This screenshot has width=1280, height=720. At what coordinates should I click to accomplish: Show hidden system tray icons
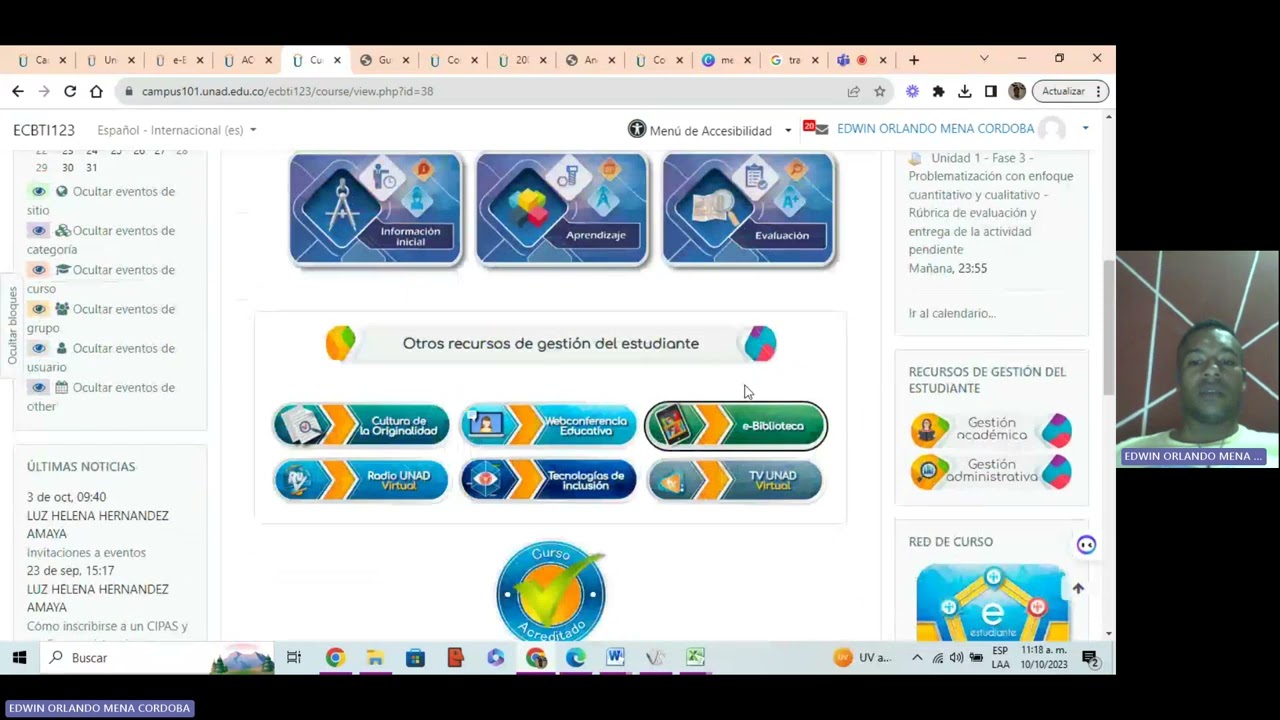coord(917,657)
